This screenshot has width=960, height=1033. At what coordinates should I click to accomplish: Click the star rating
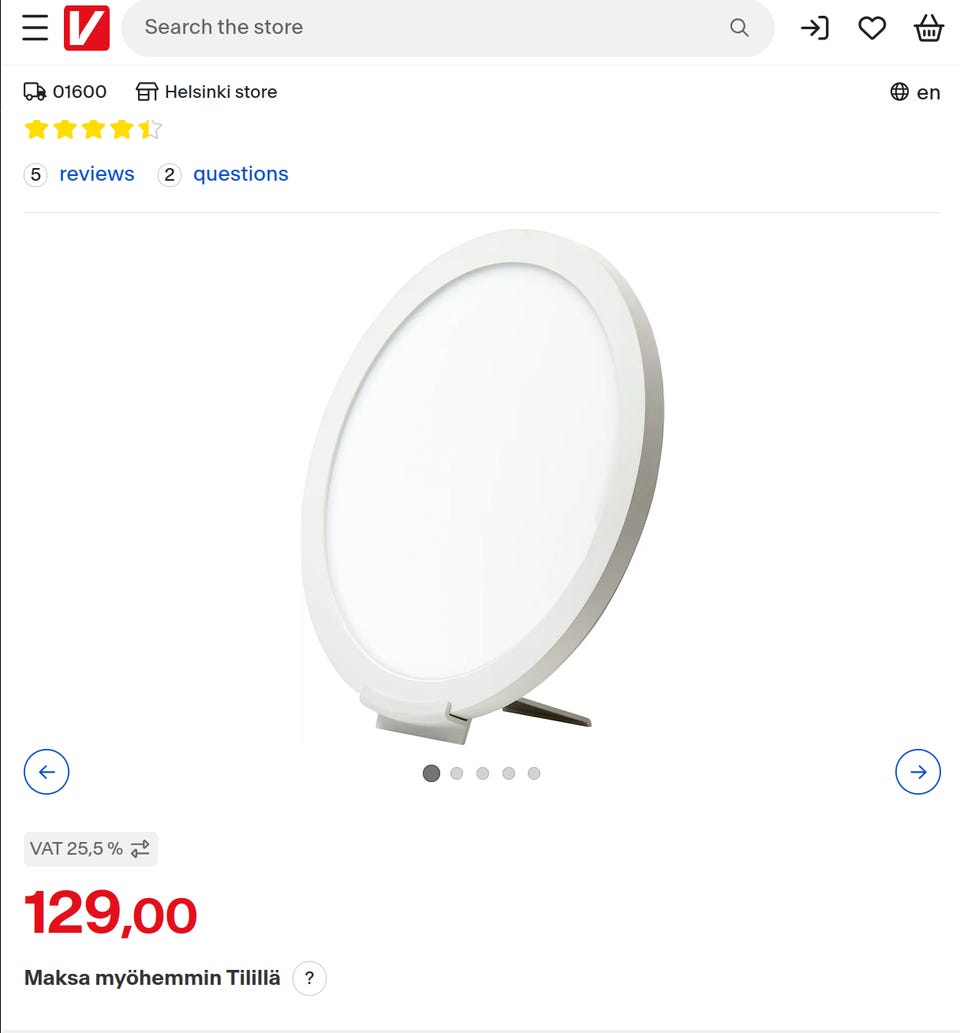[x=93, y=129]
